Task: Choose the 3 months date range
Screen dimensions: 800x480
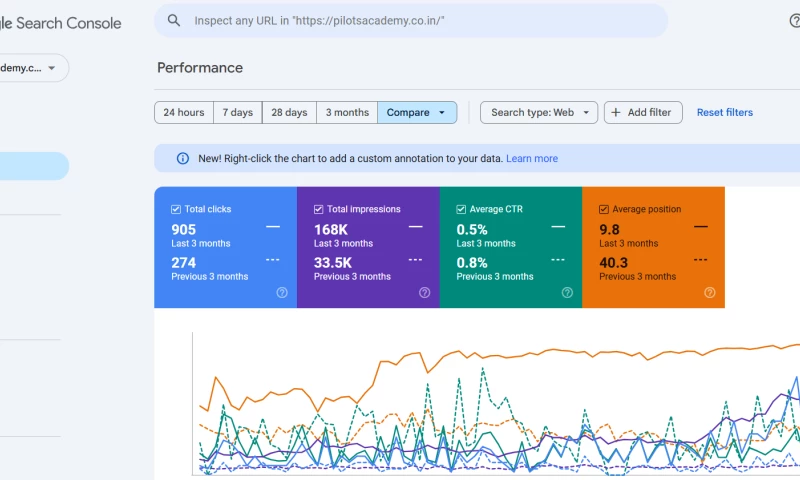Action: click(x=347, y=113)
